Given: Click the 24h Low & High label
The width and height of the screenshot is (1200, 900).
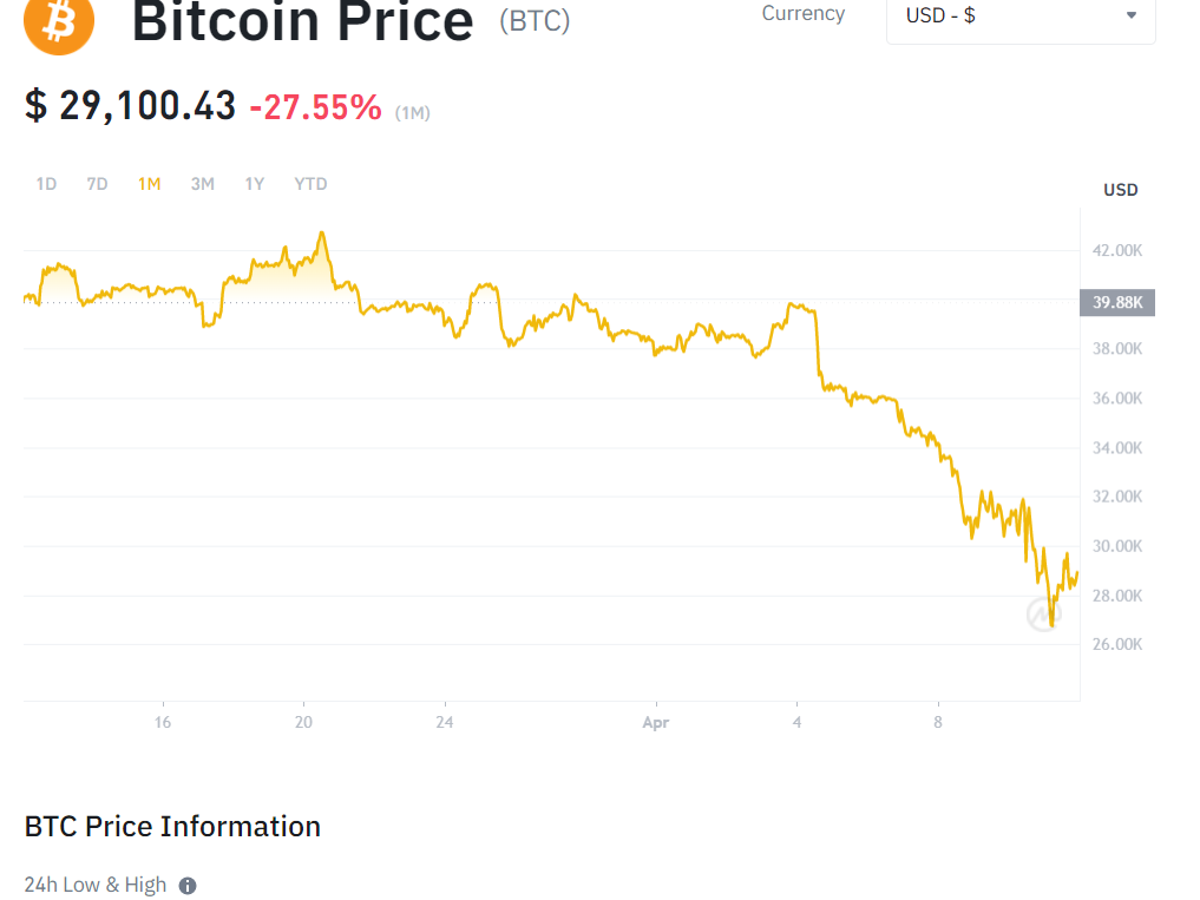Looking at the screenshot, I should click(95, 885).
